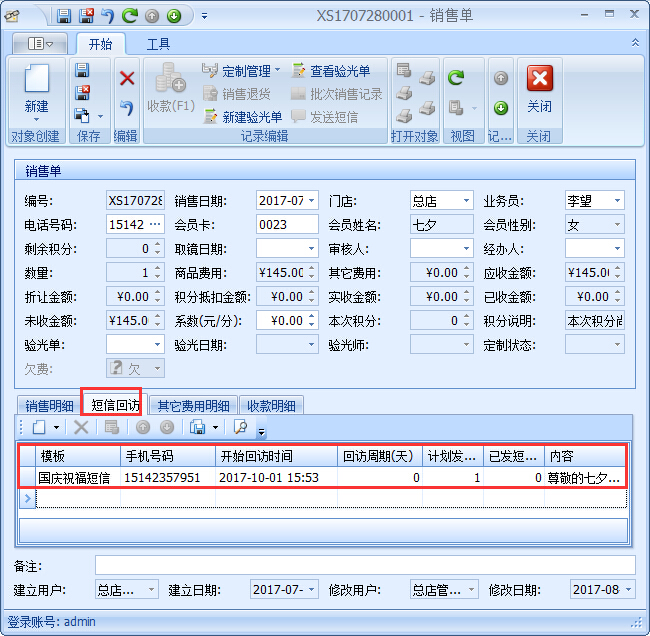Switch to the 工具 ribbon tab

pyautogui.click(x=158, y=44)
